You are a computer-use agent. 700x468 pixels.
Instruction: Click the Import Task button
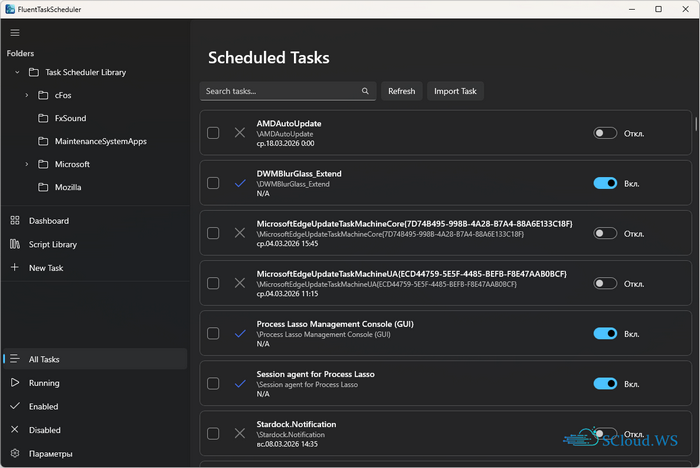(457, 91)
